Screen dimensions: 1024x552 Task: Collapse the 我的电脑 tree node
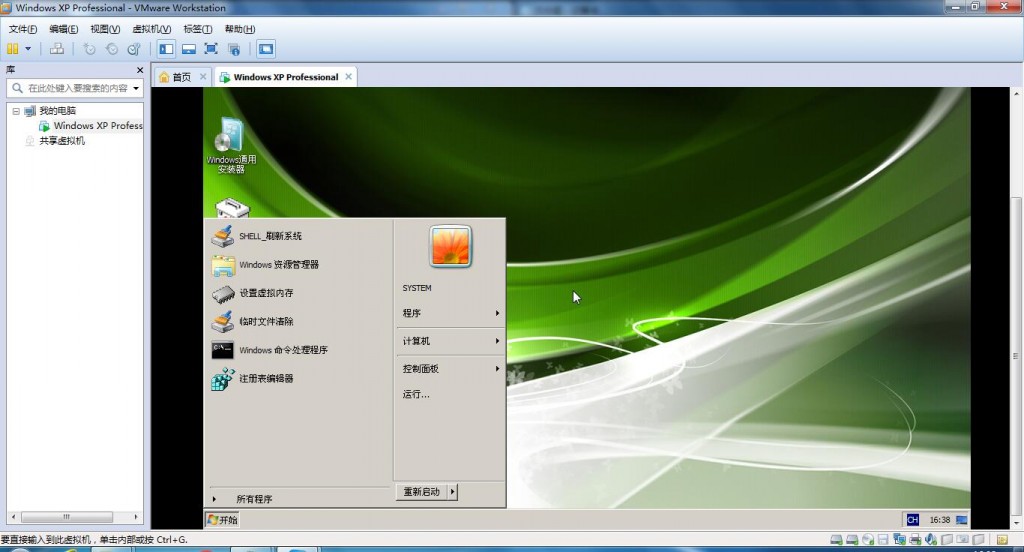(16, 111)
